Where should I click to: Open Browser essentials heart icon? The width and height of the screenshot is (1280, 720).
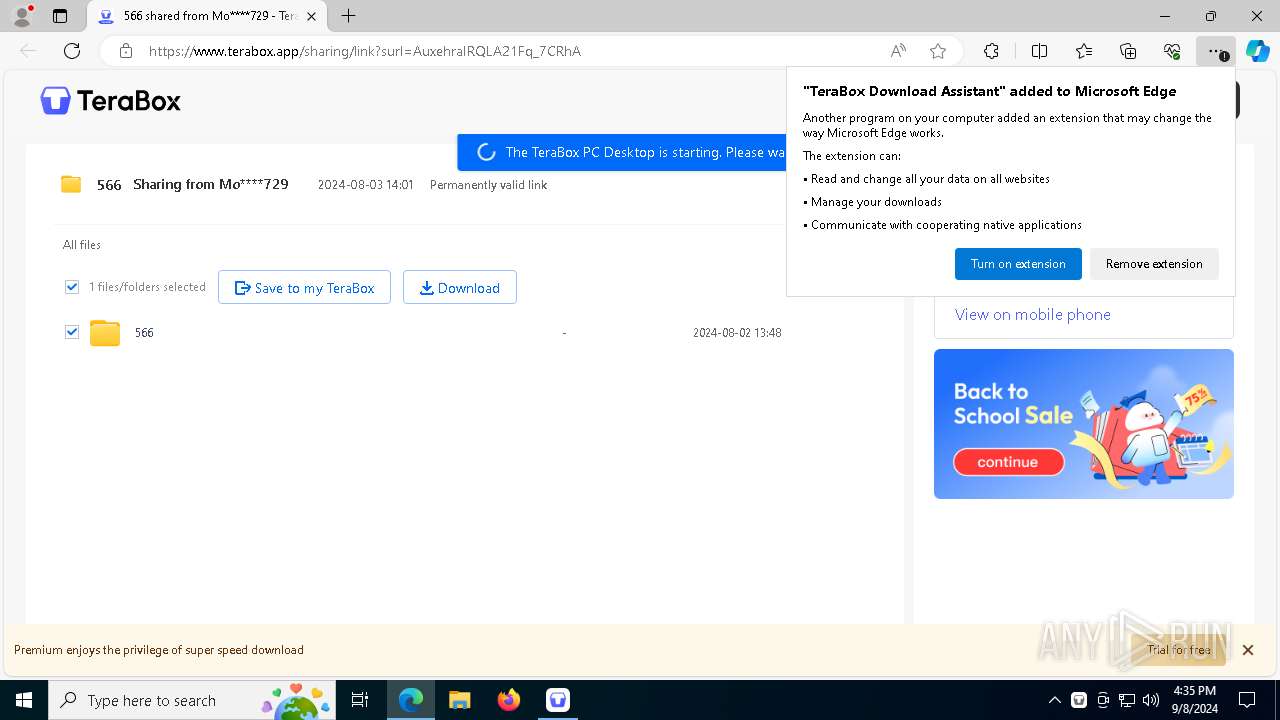pyautogui.click(x=1172, y=51)
